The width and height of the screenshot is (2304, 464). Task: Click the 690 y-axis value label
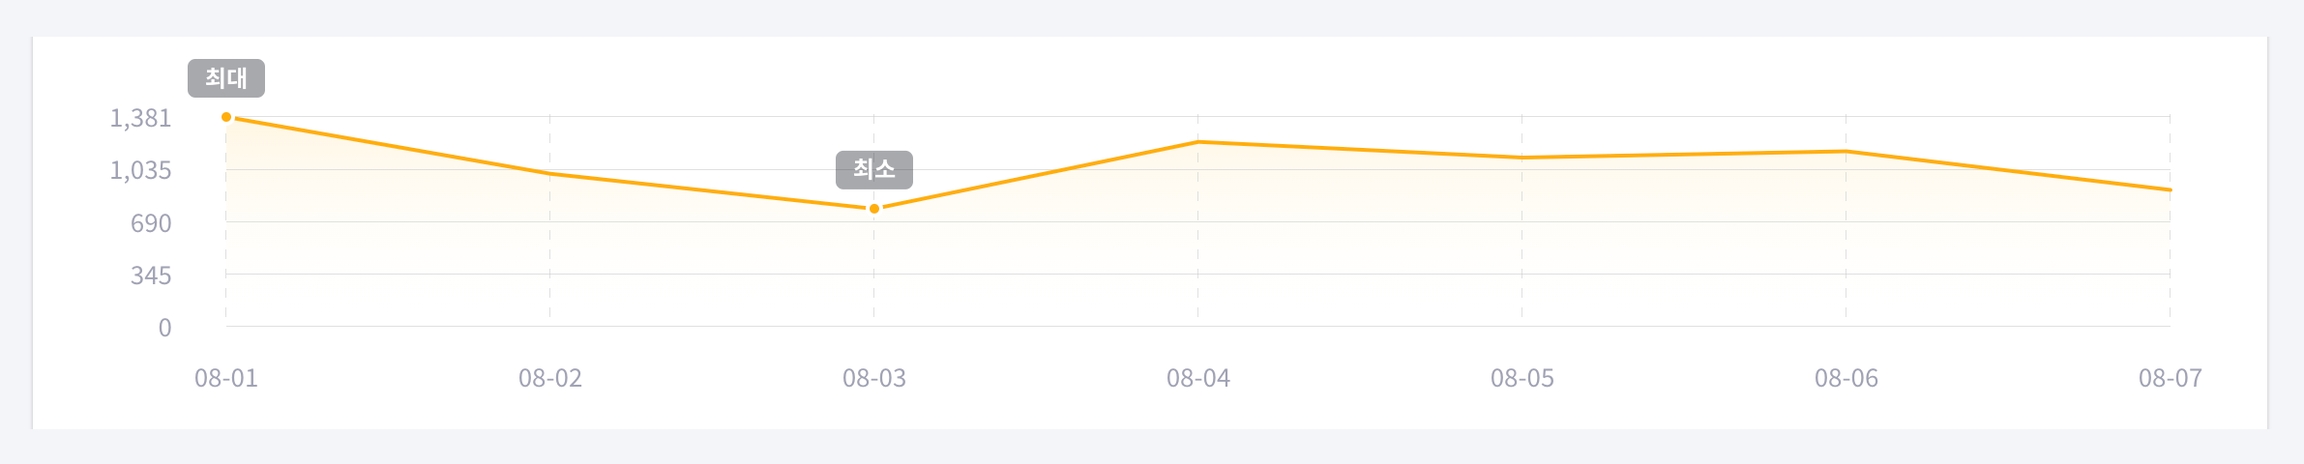151,223
